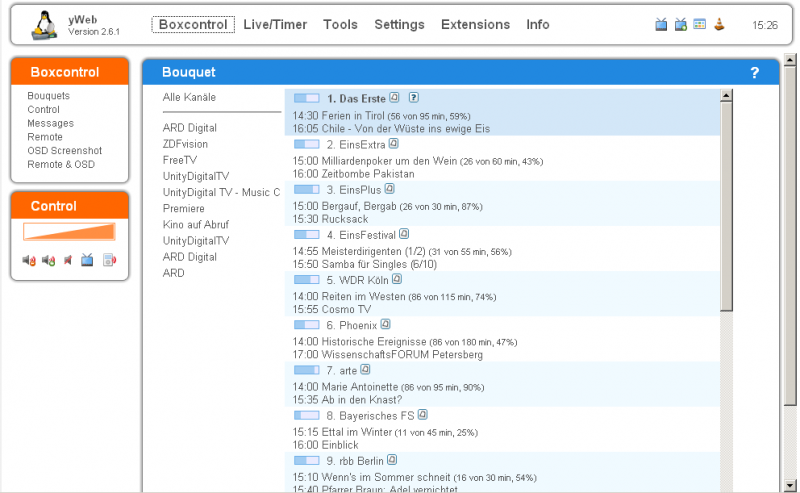
Task: Zap to channel 3. EinsPlus
Action: (x=354, y=190)
